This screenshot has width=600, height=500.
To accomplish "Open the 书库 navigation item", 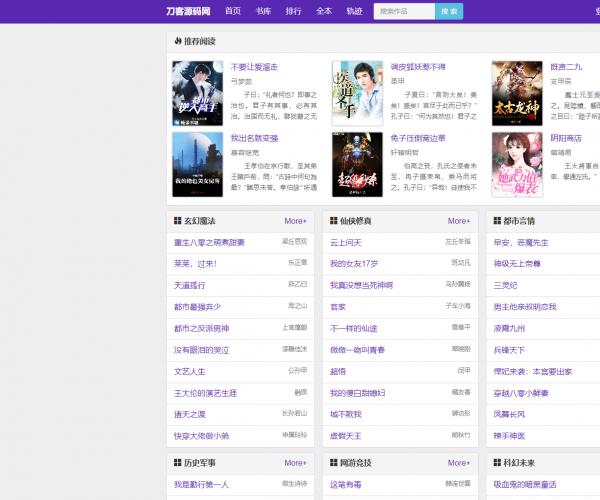I will pos(263,11).
